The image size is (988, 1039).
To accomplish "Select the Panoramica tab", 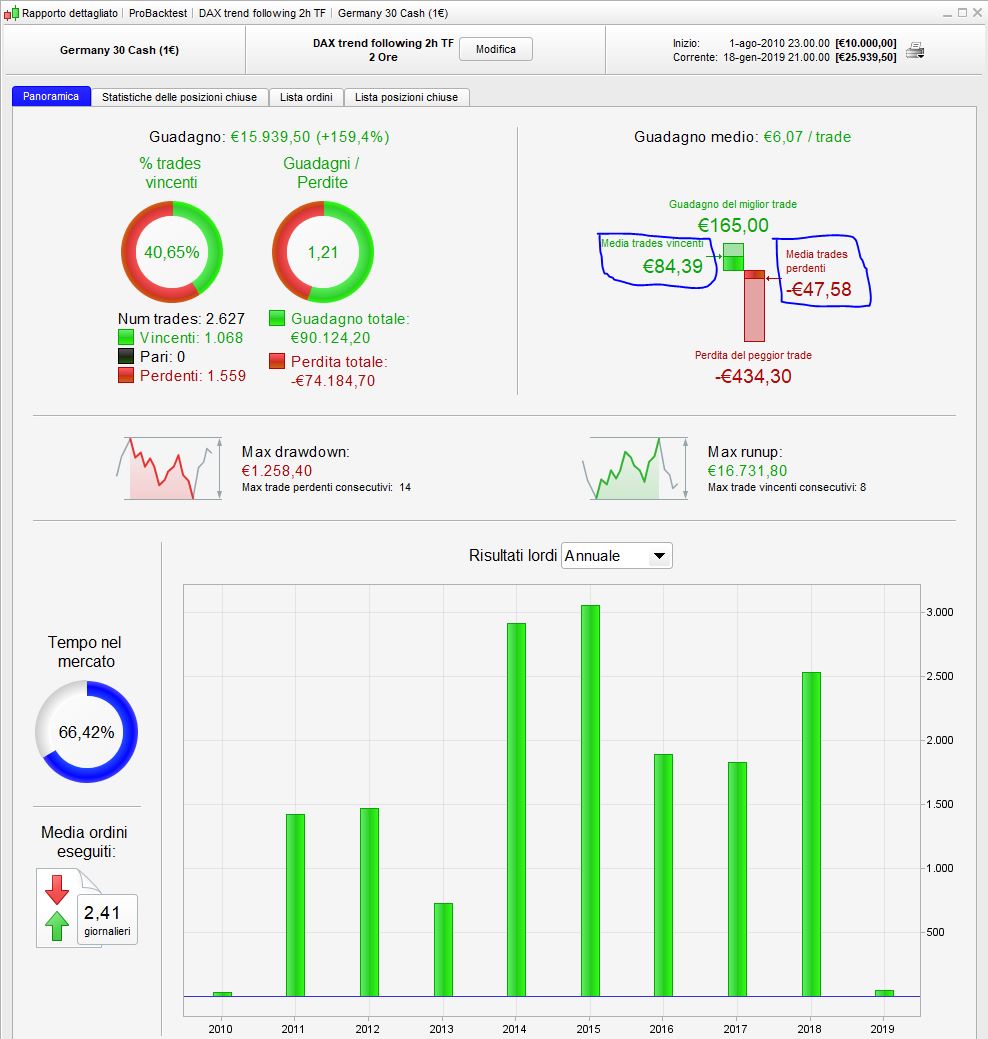I will [x=51, y=97].
